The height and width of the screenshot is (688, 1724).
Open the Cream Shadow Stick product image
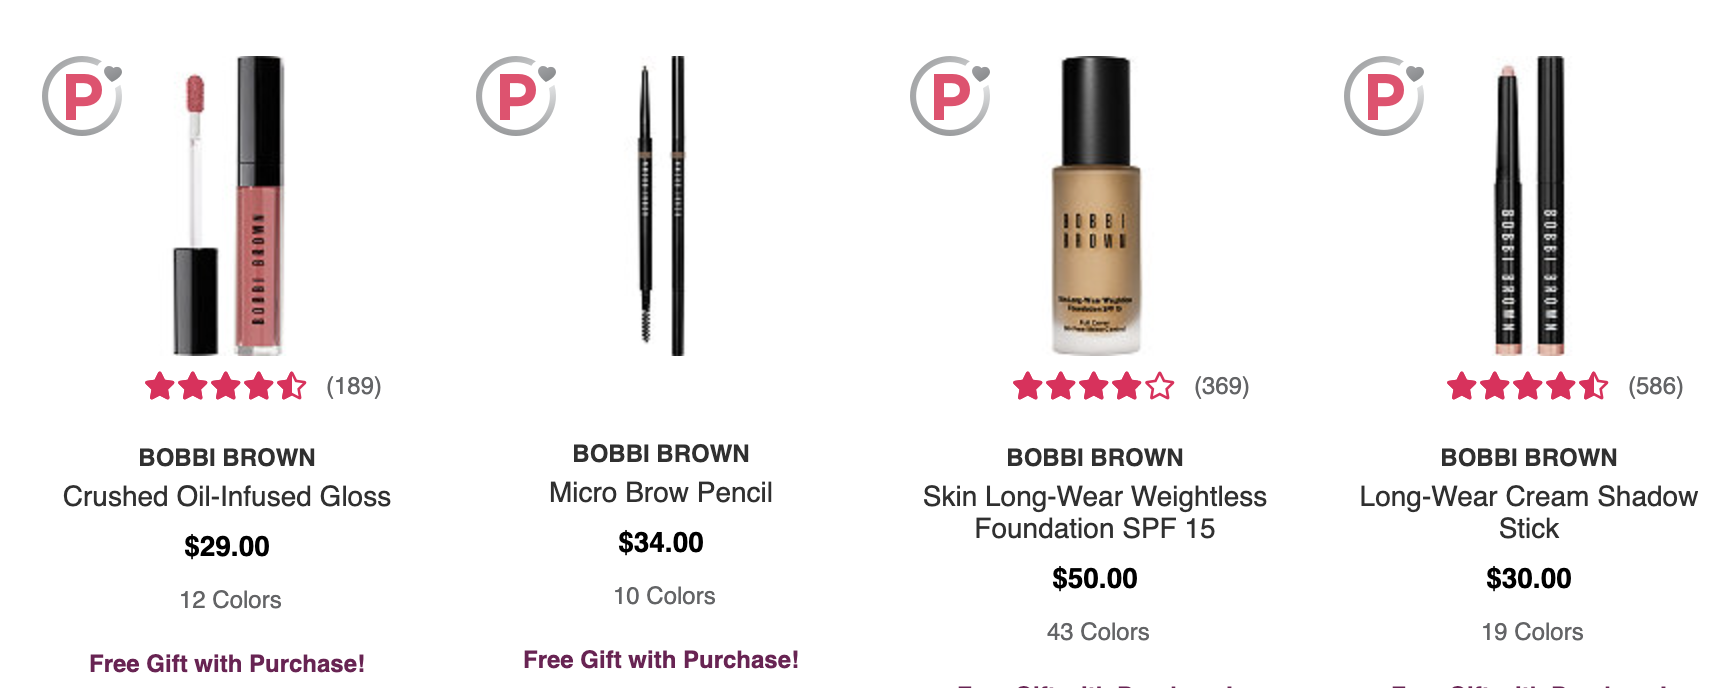click(x=1529, y=206)
